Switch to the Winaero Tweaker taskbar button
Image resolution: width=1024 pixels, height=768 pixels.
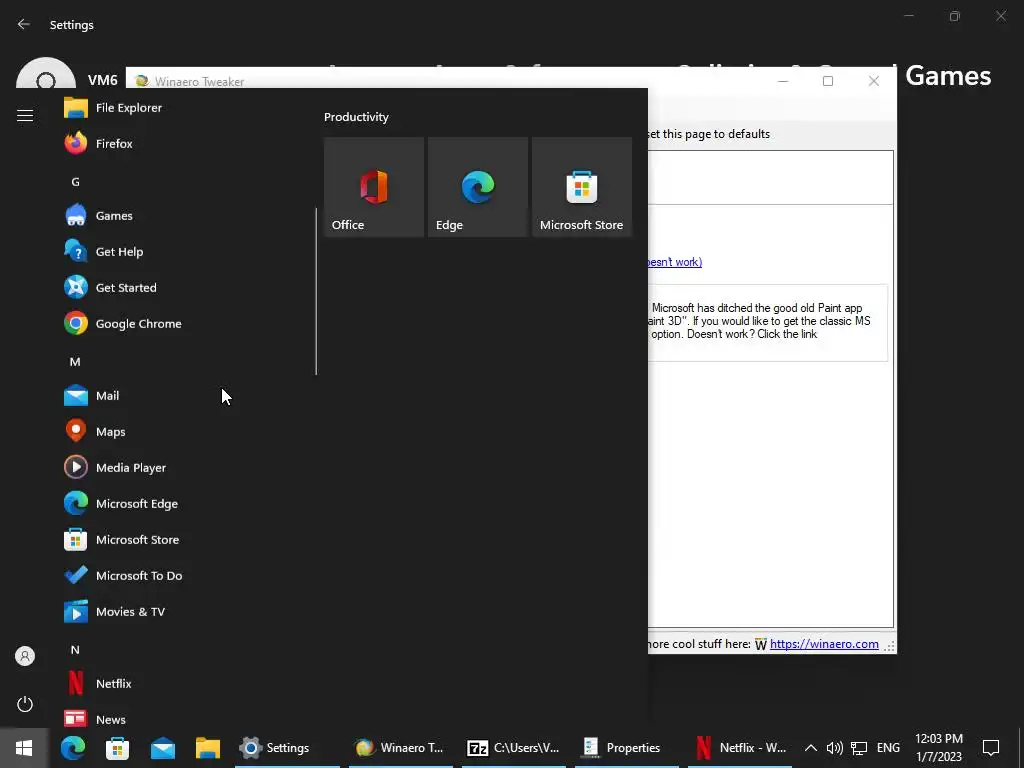click(400, 748)
